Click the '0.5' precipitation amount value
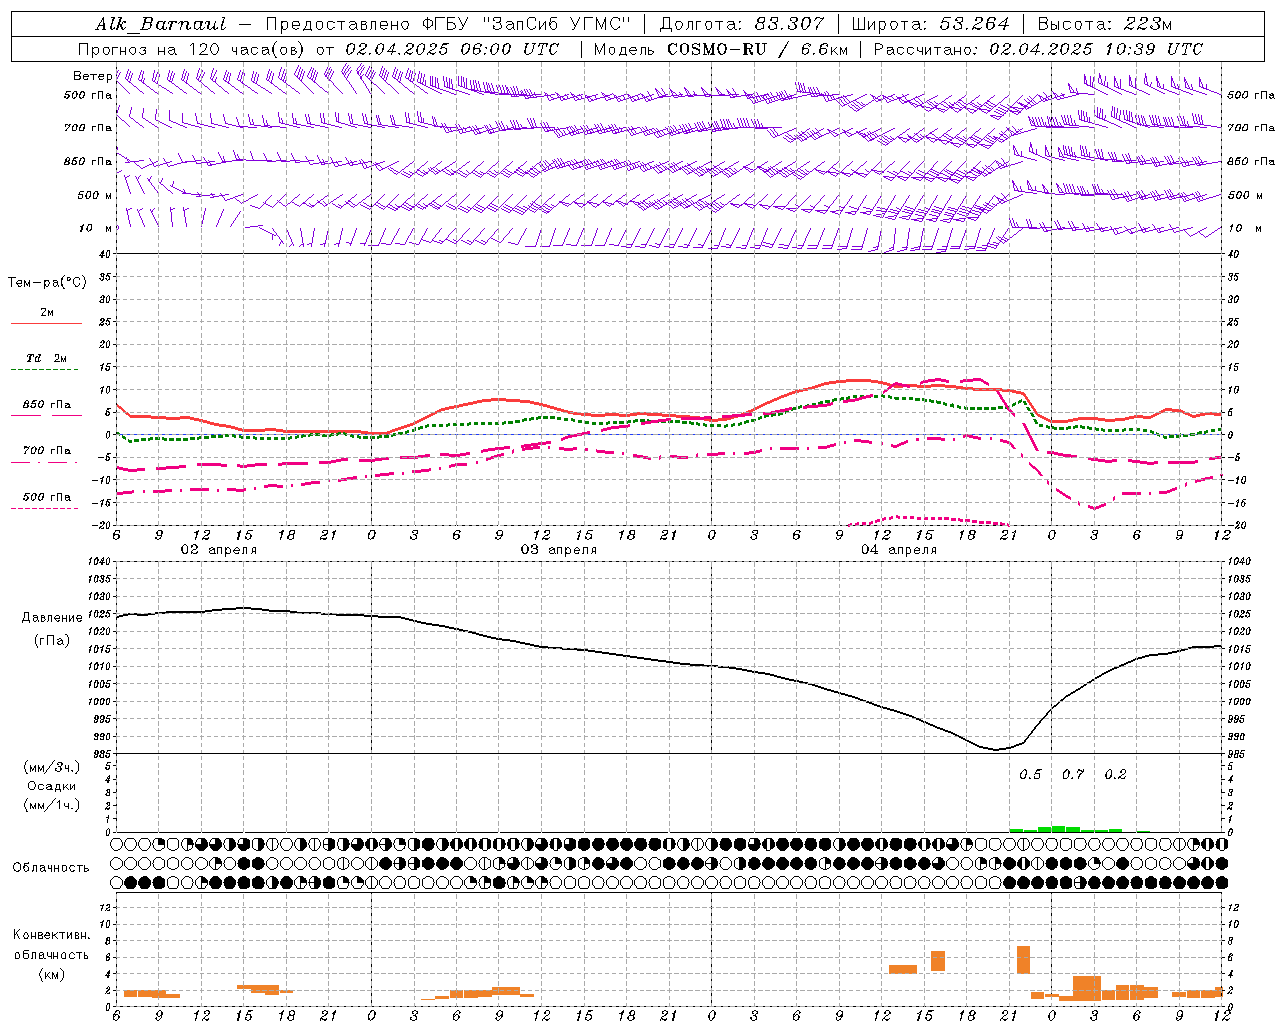Screen dimensions: 1280x1024 (1030, 775)
